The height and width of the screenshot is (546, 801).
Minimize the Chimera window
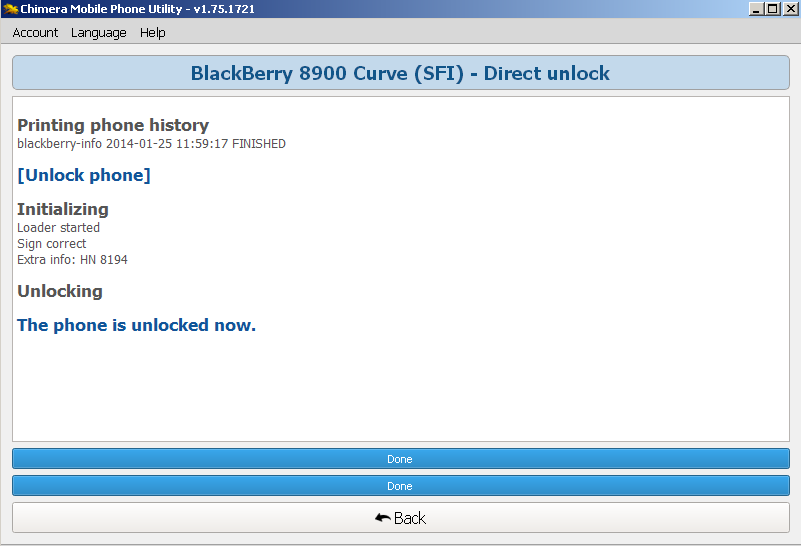757,9
